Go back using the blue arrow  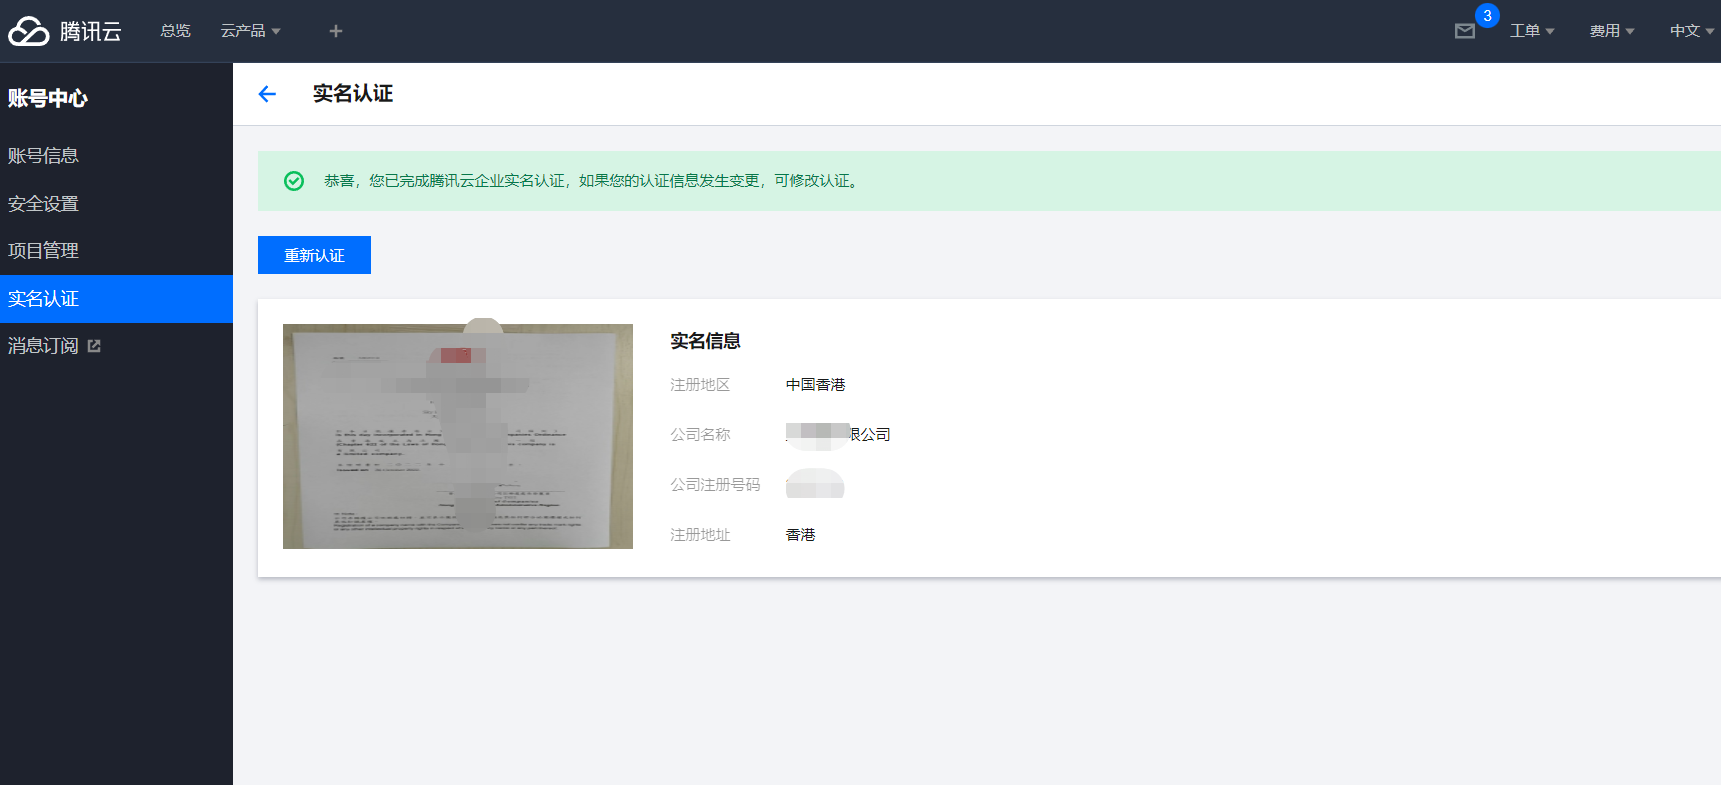[267, 94]
